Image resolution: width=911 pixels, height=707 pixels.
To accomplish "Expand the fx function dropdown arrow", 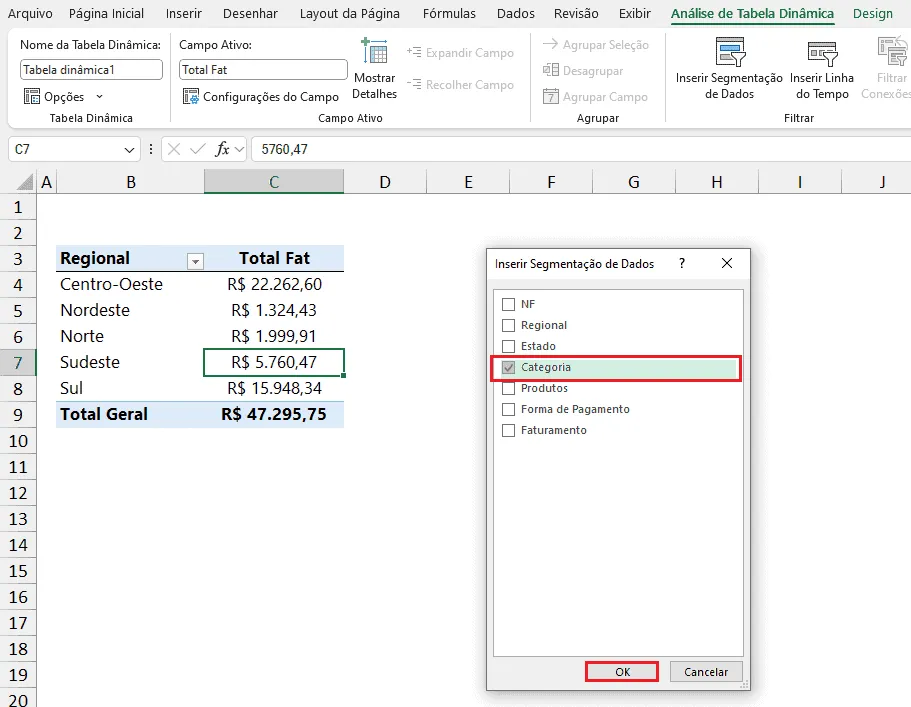I will pos(239,150).
